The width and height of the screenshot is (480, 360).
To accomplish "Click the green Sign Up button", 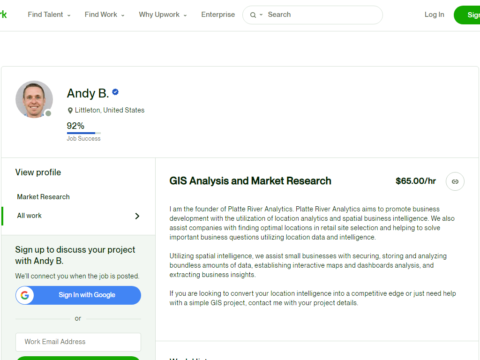I will point(467,15).
